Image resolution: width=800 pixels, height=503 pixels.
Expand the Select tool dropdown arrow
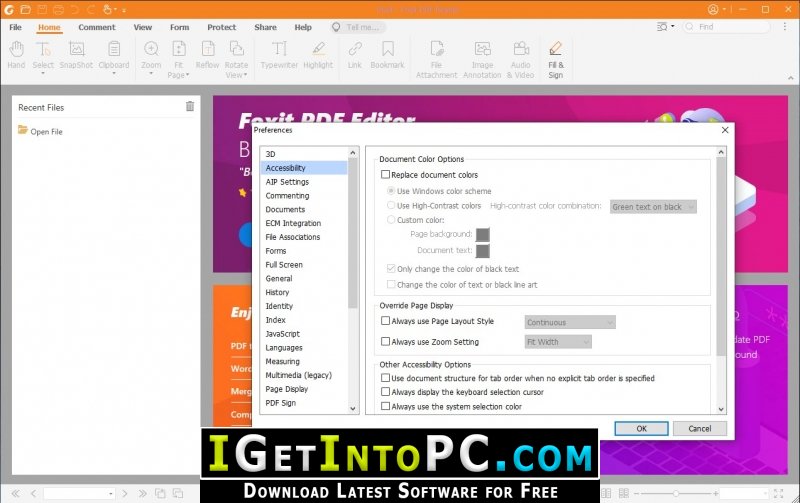pyautogui.click(x=43, y=73)
